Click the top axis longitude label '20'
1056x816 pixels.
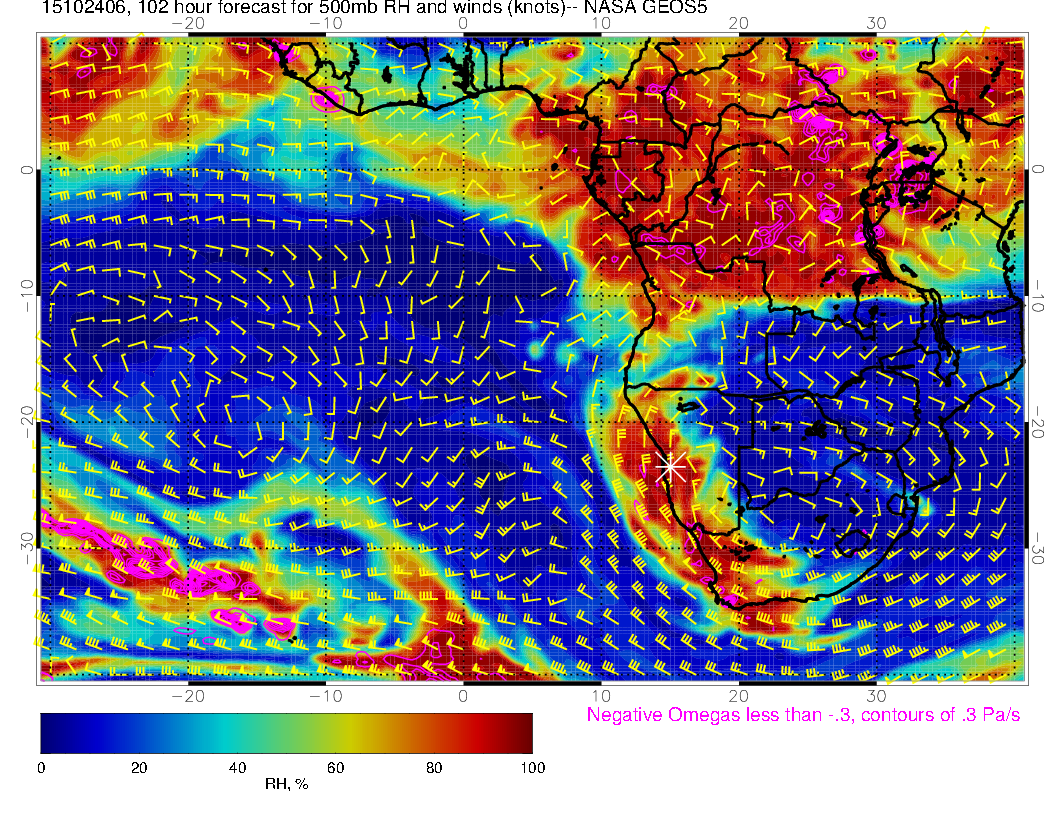(739, 24)
